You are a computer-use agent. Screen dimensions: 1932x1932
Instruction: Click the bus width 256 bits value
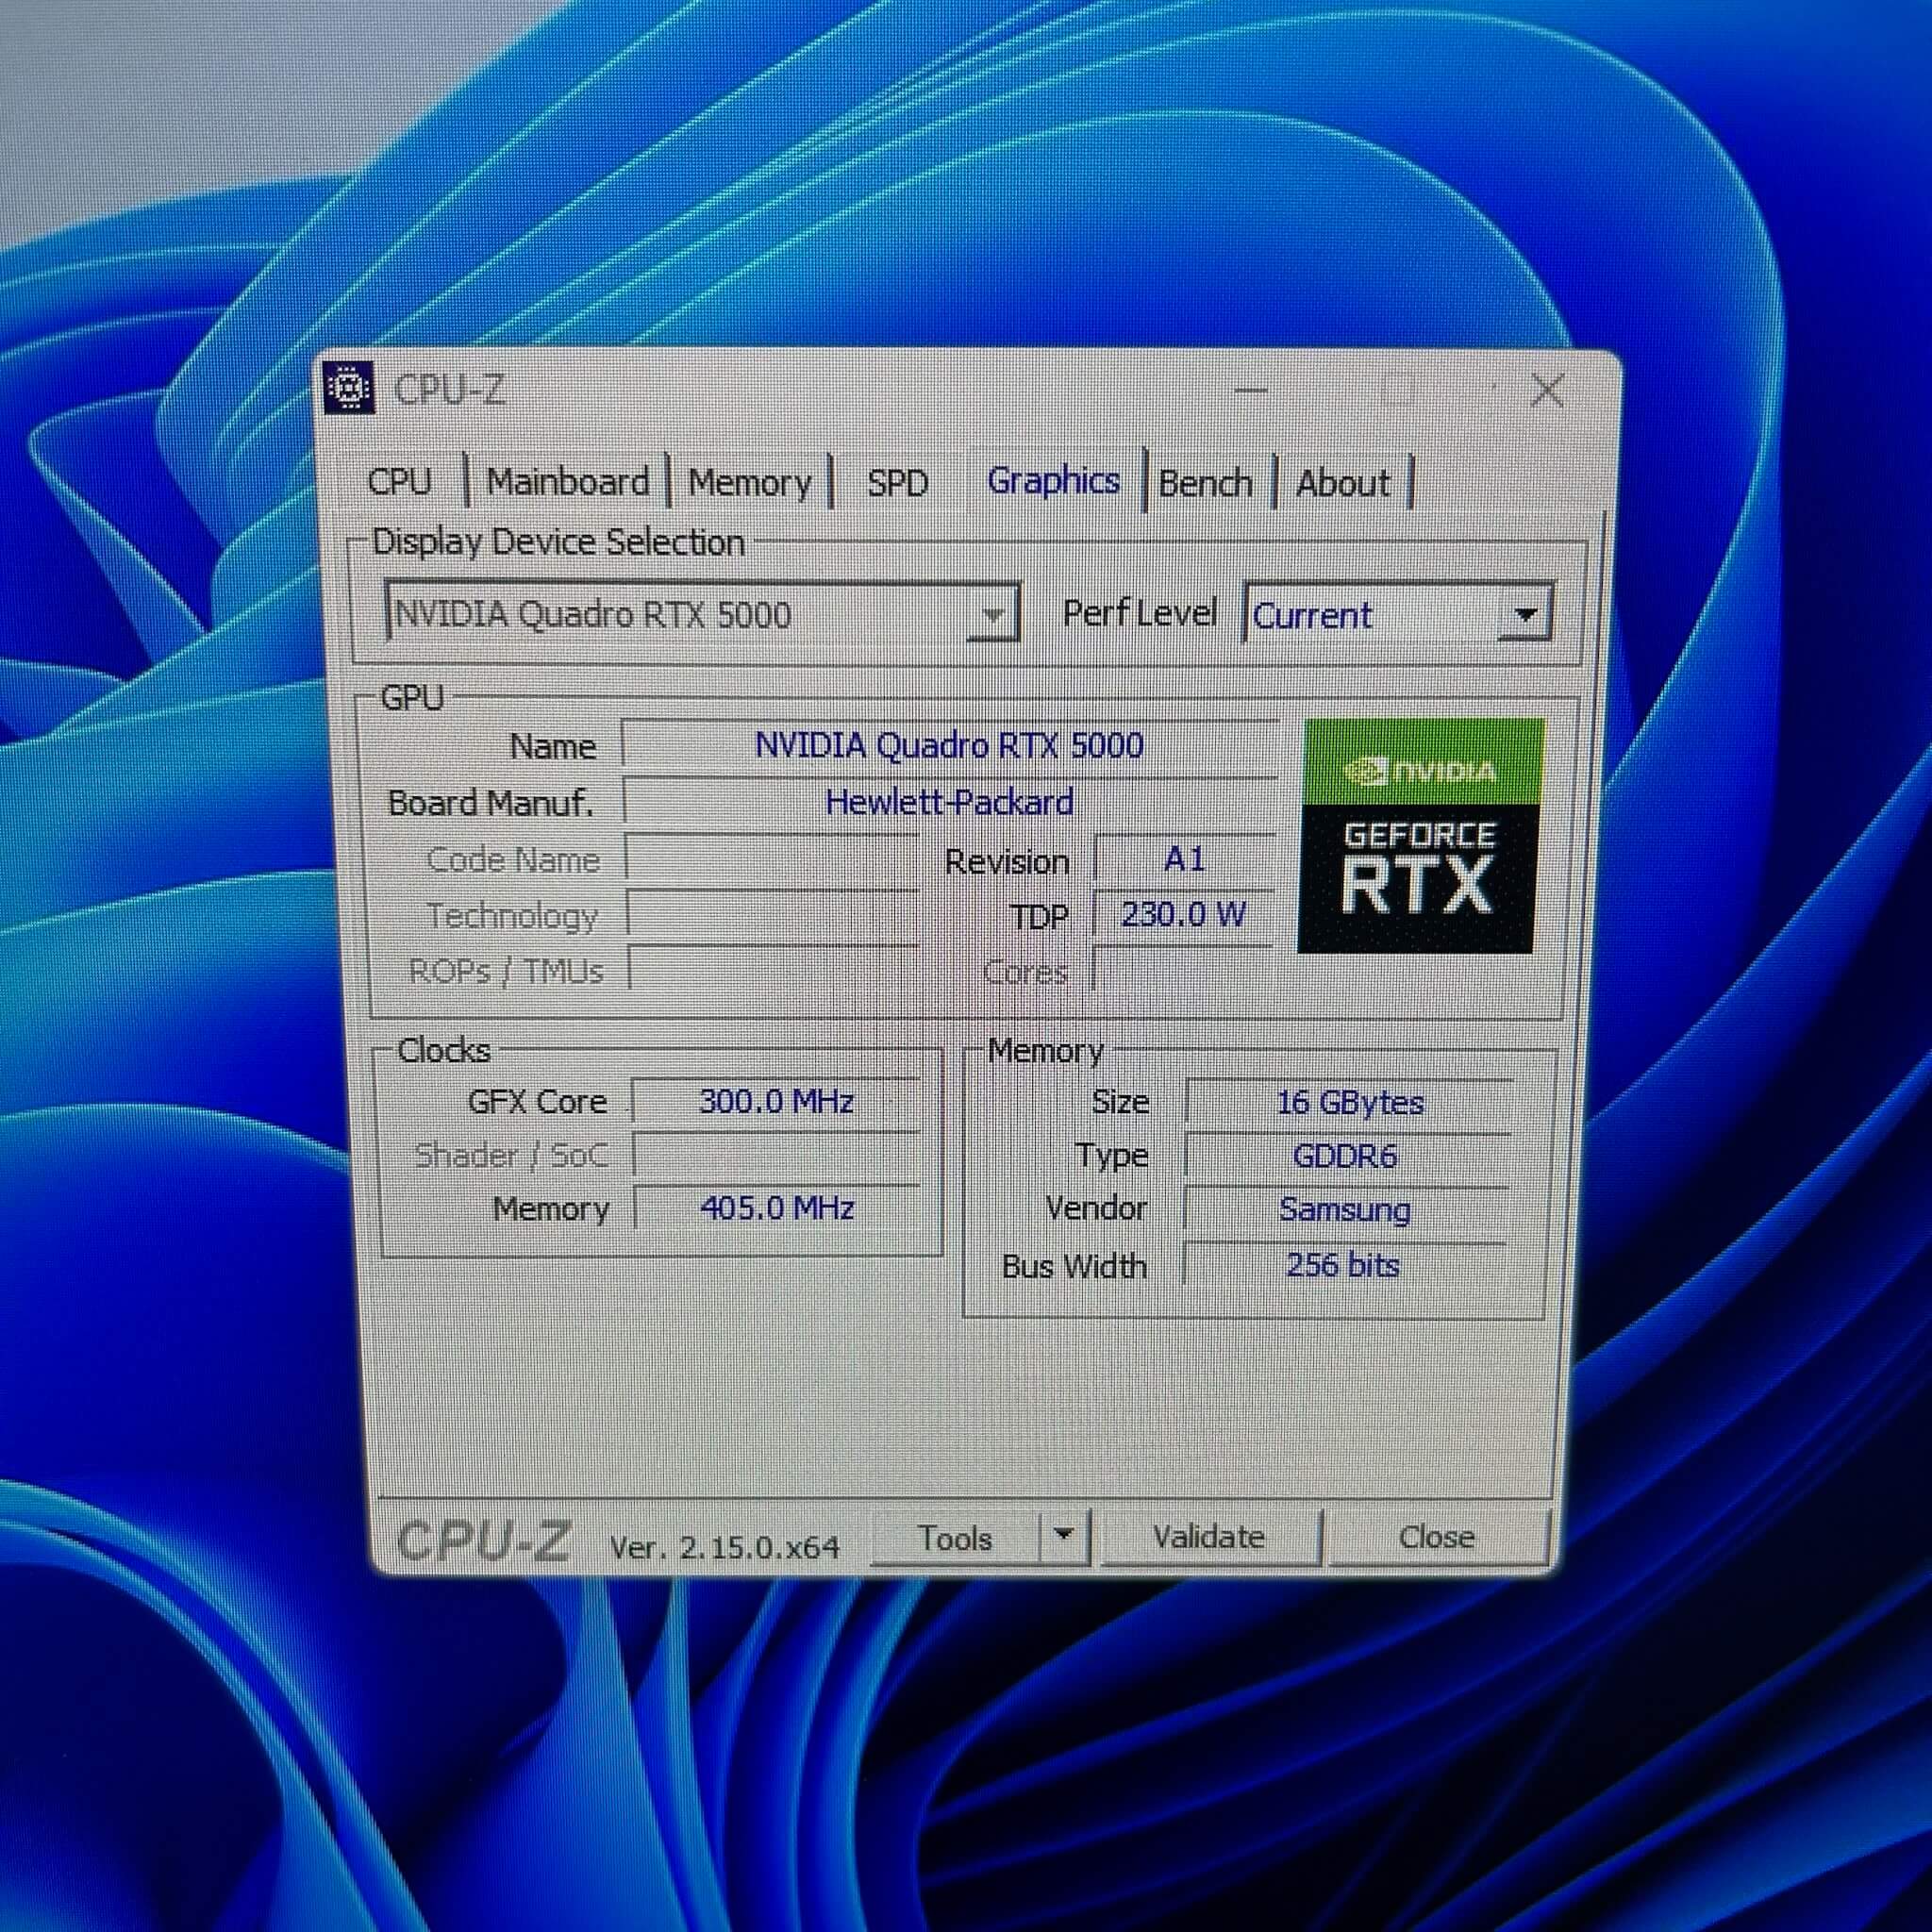pyautogui.click(x=1343, y=1265)
